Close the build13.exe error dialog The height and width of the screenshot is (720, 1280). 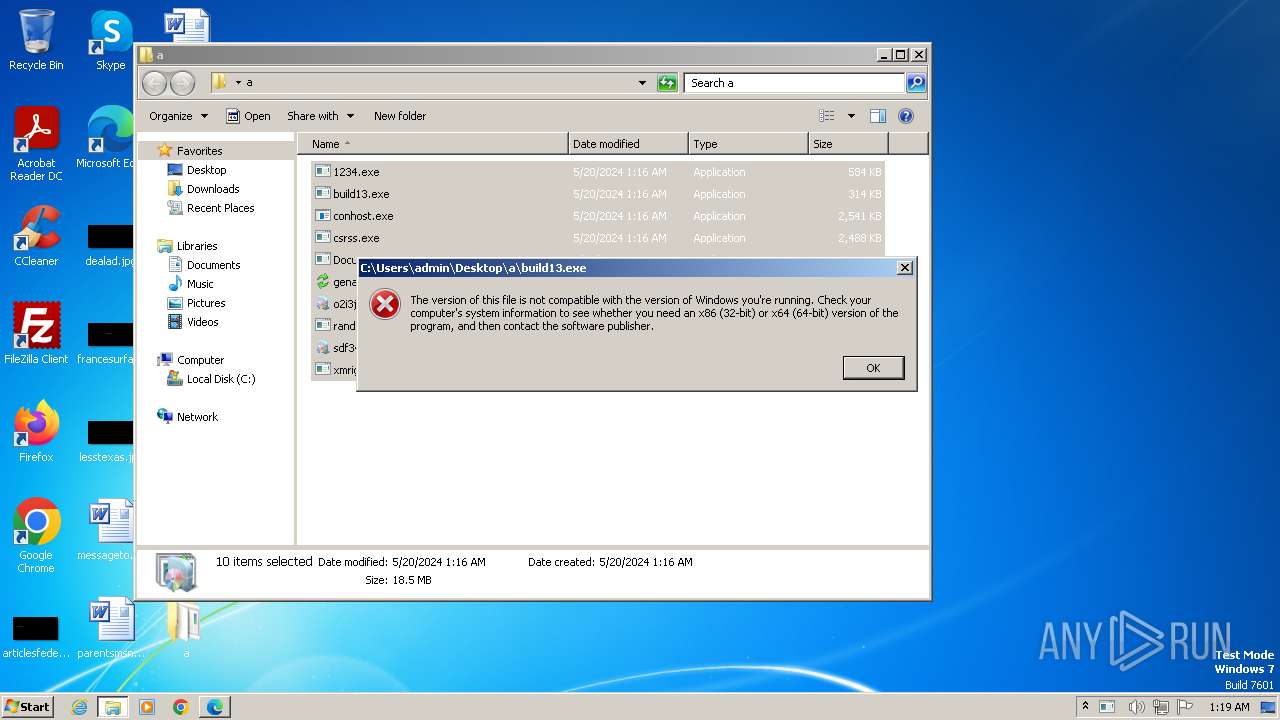coord(904,268)
